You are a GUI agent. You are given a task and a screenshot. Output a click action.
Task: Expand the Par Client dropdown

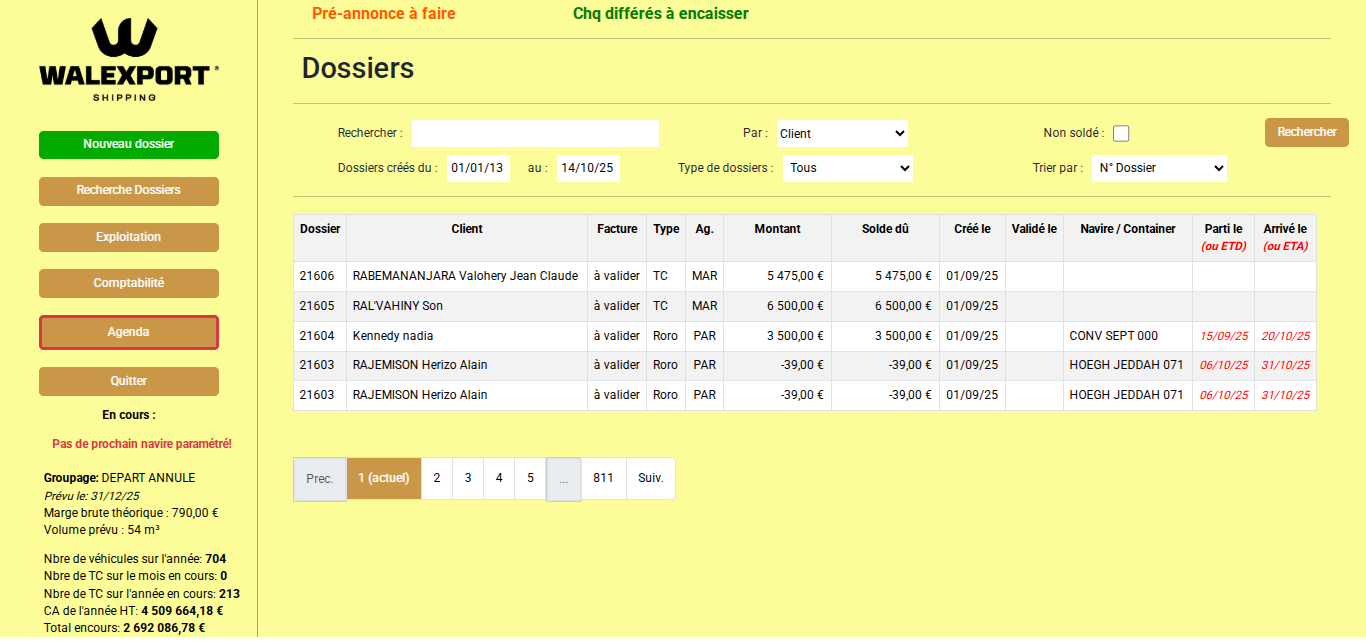[842, 133]
